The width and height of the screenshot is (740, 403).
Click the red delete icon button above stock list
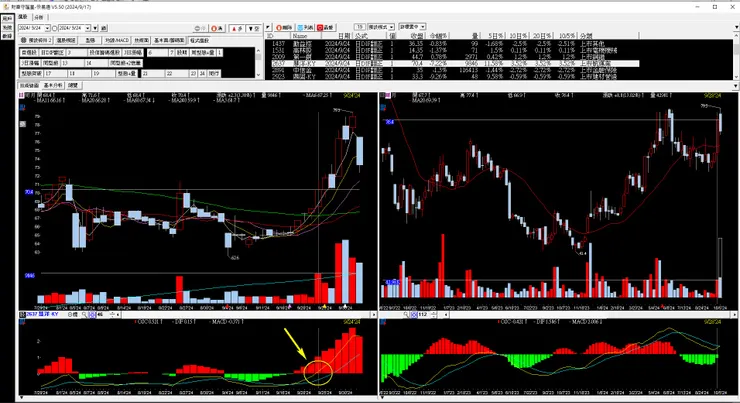tap(284, 27)
